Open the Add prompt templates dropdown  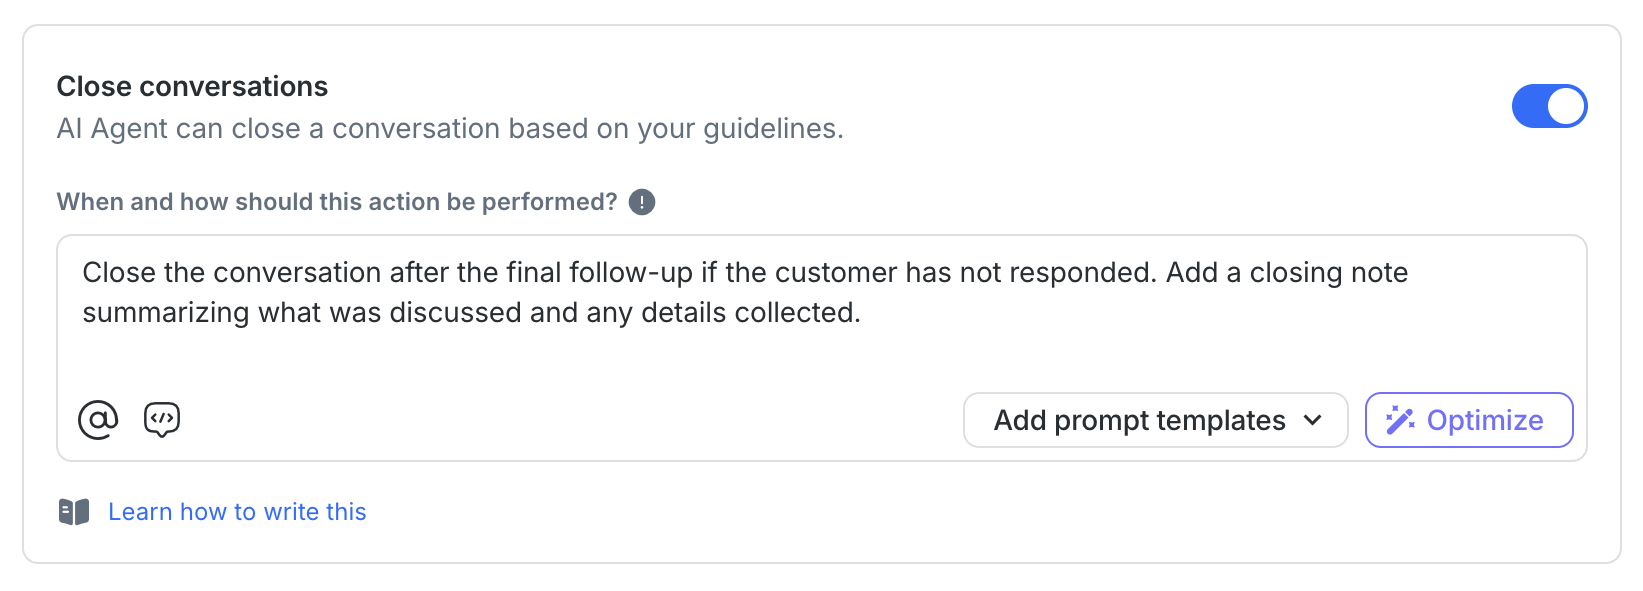(1155, 420)
